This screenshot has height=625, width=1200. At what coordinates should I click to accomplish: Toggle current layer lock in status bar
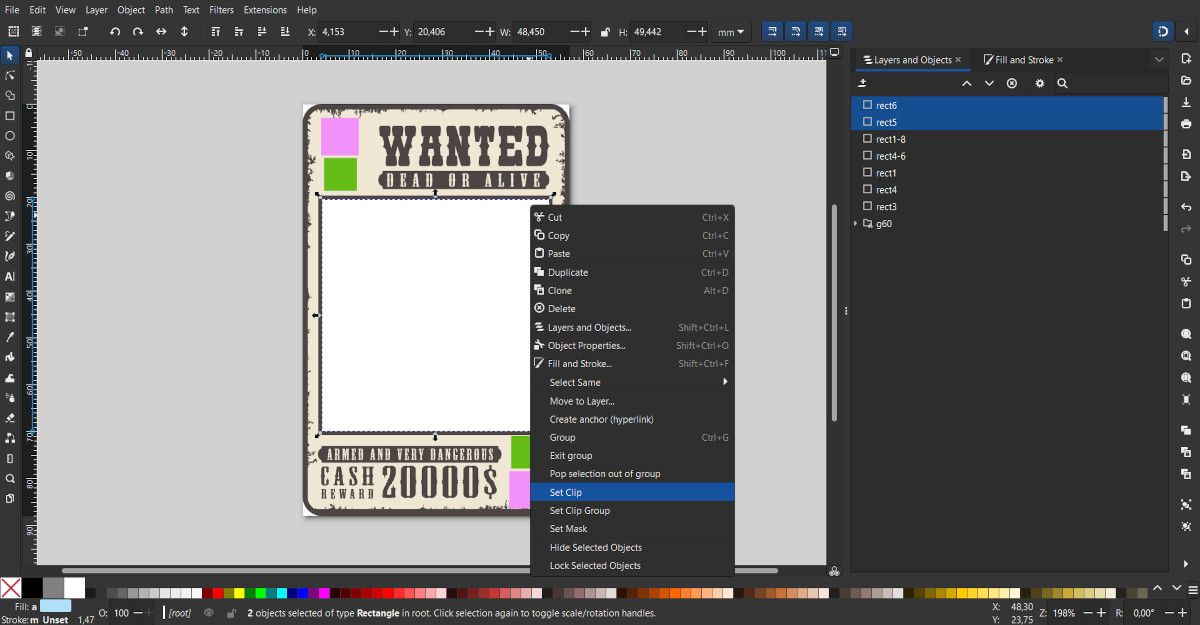pos(231,613)
